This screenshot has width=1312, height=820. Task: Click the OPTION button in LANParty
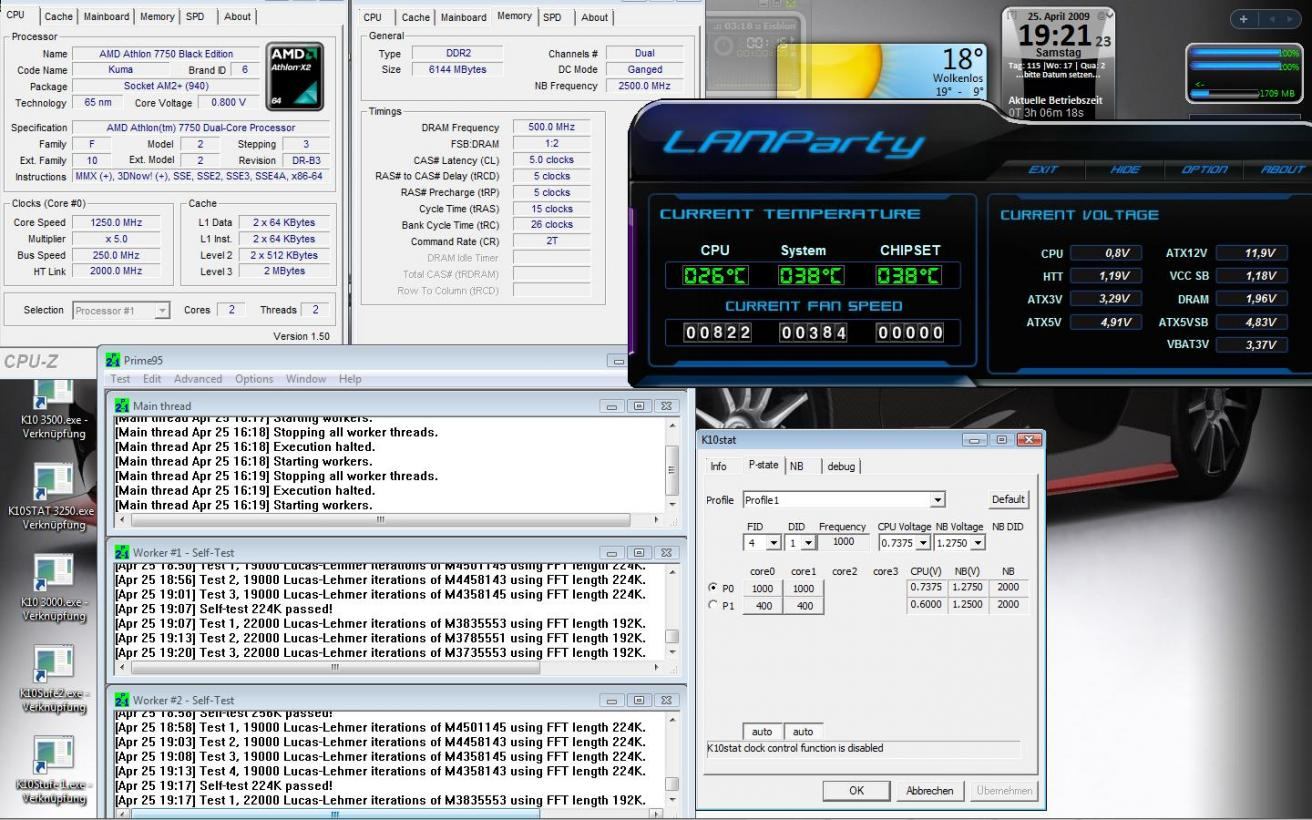tap(1205, 170)
